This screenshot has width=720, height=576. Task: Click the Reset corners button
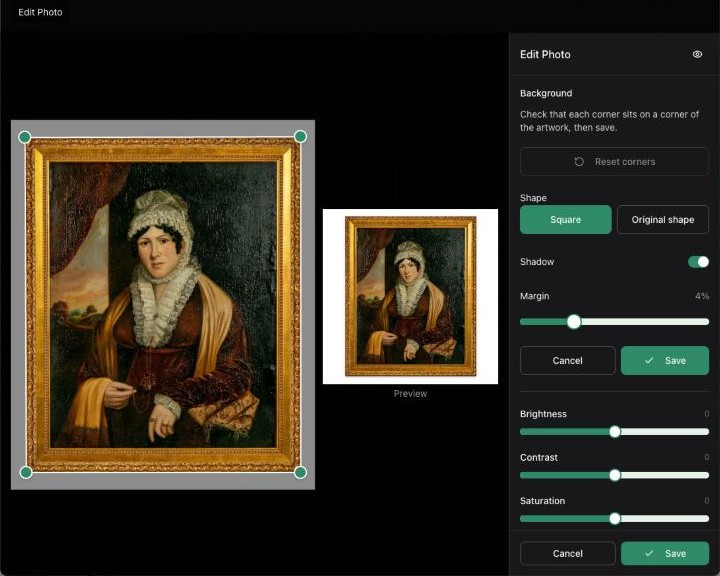point(614,162)
